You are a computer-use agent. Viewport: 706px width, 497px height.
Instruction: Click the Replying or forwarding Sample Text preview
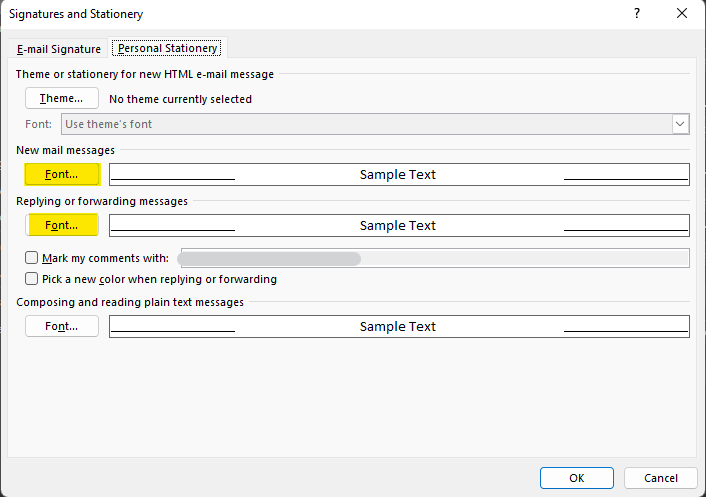(399, 225)
